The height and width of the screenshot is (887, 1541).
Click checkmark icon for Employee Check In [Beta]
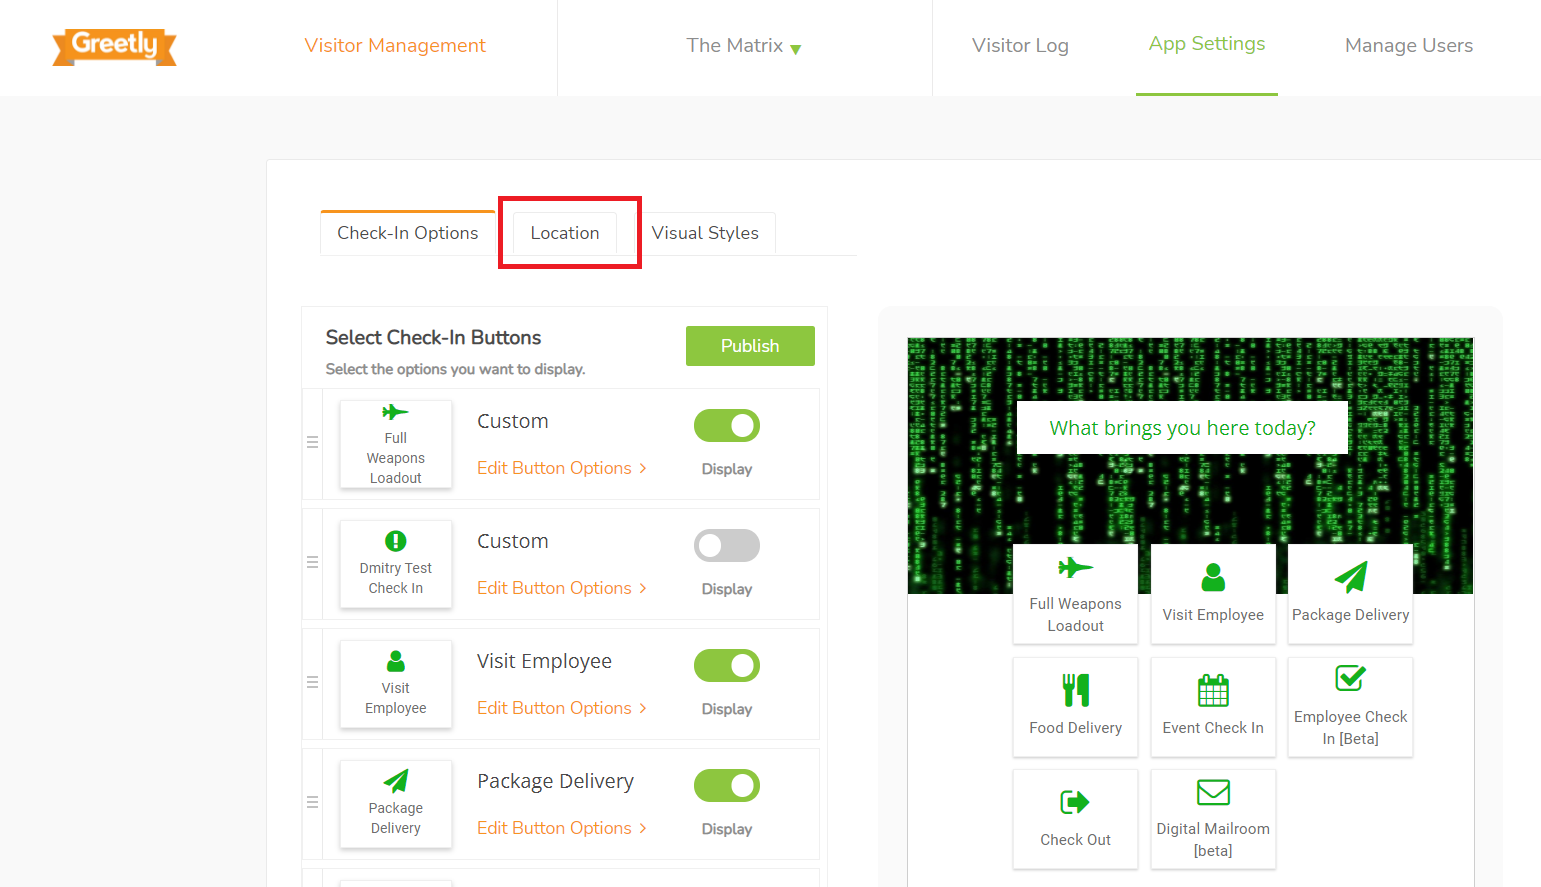point(1350,678)
